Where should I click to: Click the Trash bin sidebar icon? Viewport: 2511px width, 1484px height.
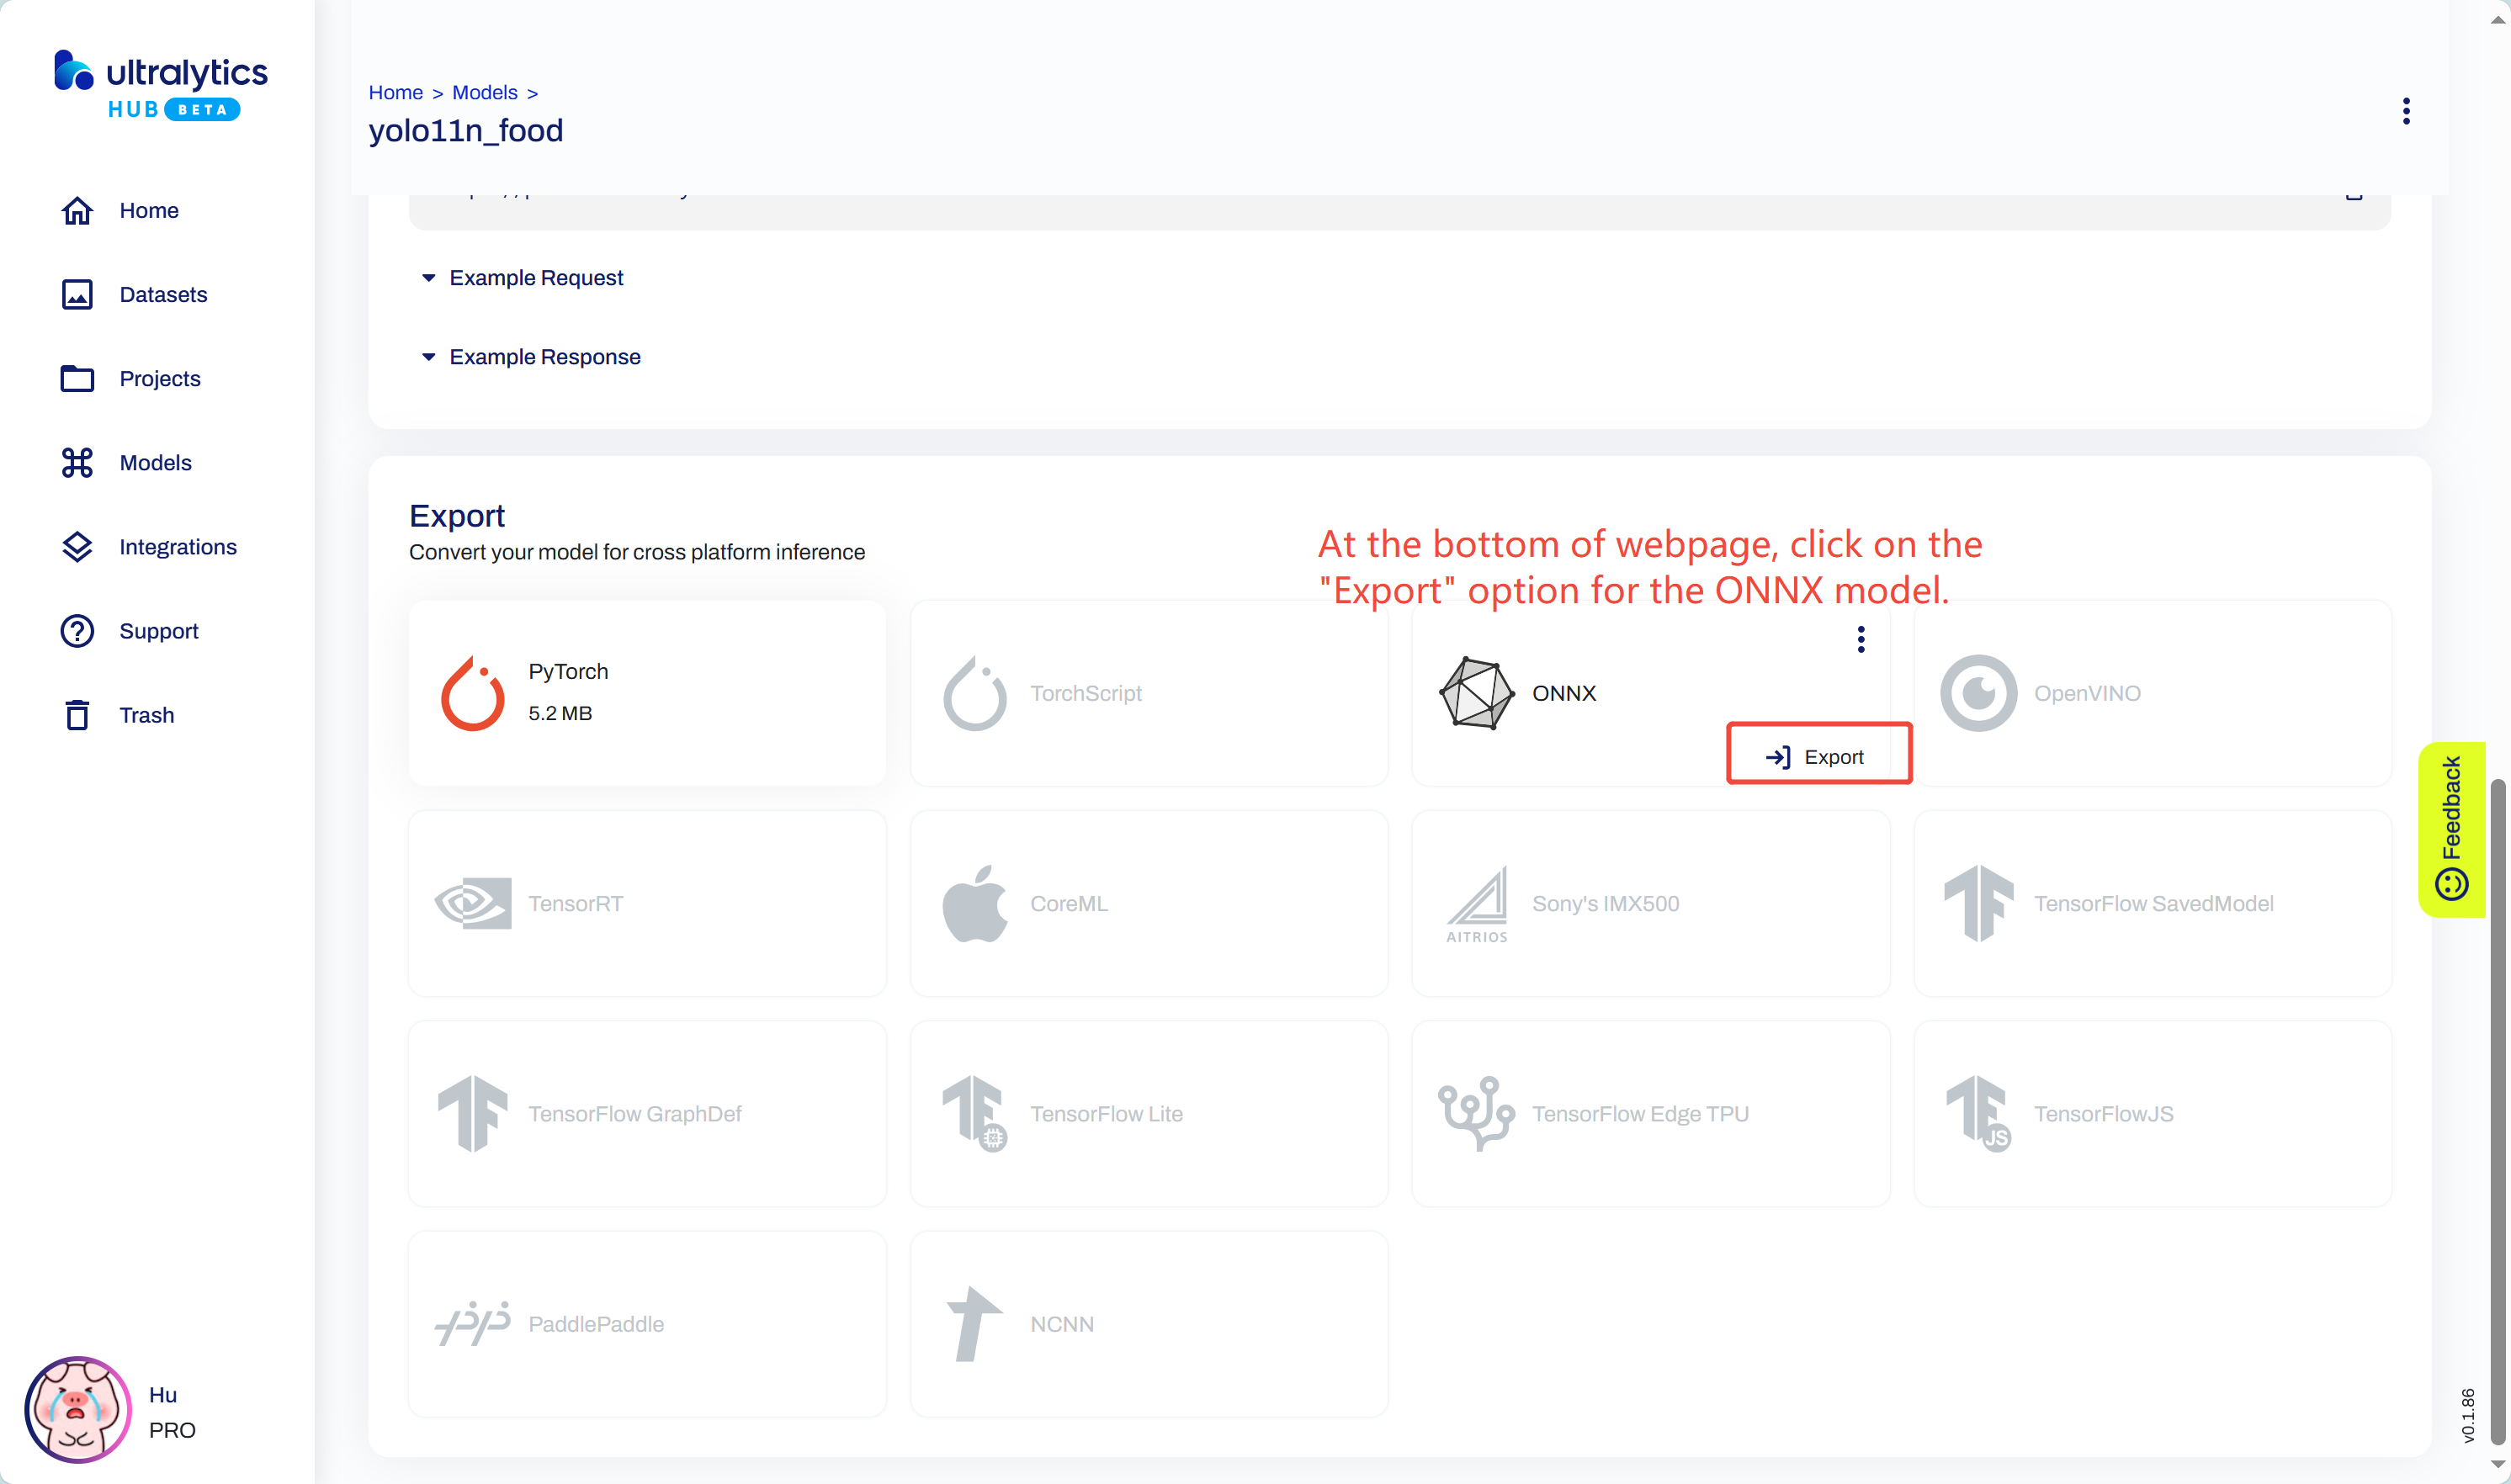click(77, 715)
